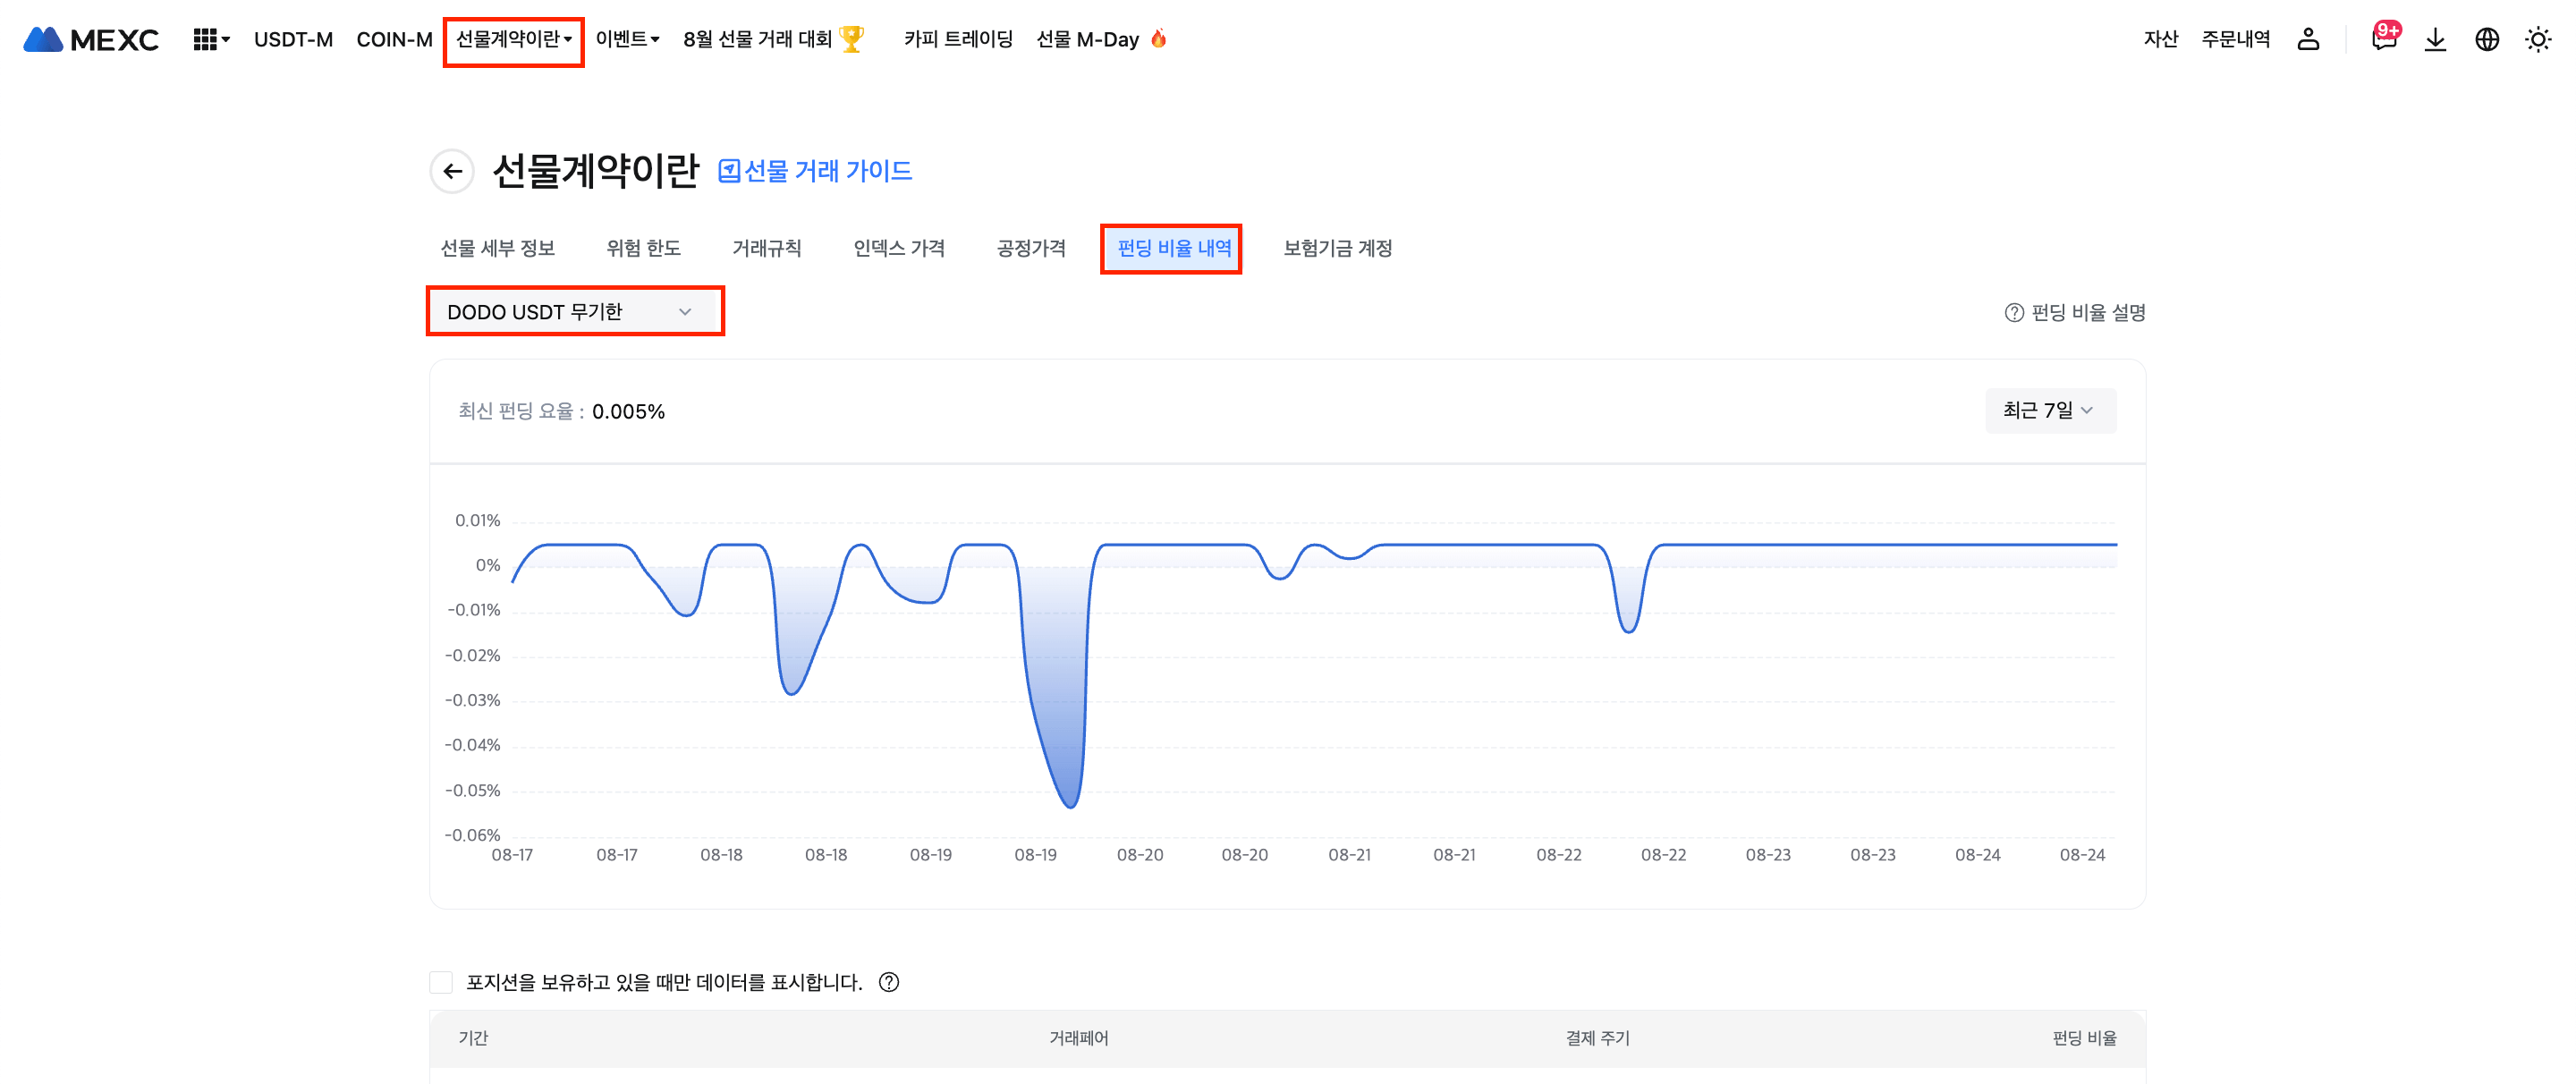
Task: Open the messages notification icon
Action: pyautogui.click(x=2384, y=40)
